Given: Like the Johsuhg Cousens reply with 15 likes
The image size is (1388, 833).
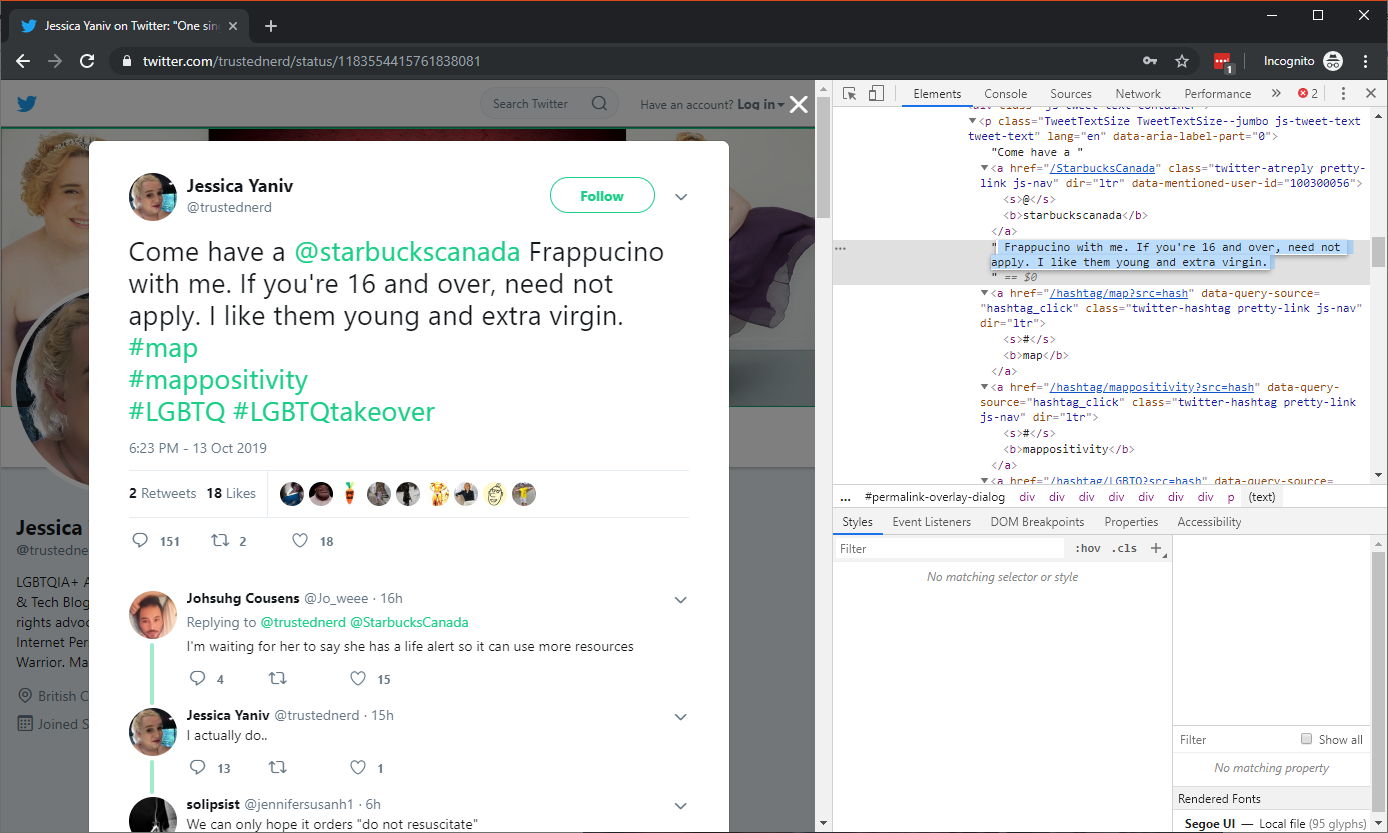Looking at the screenshot, I should [x=358, y=679].
